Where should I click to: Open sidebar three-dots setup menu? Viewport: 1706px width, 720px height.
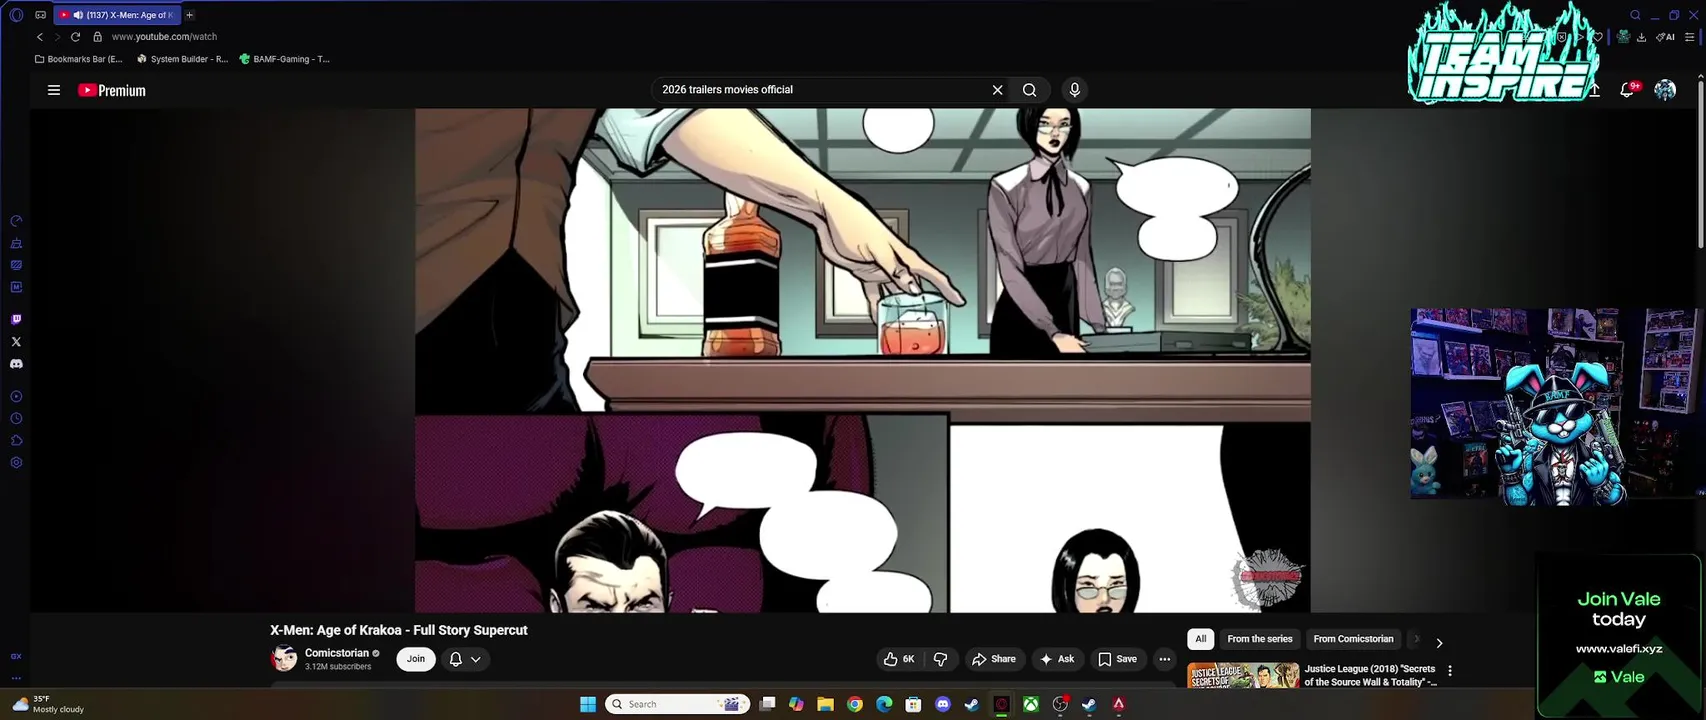pos(16,678)
